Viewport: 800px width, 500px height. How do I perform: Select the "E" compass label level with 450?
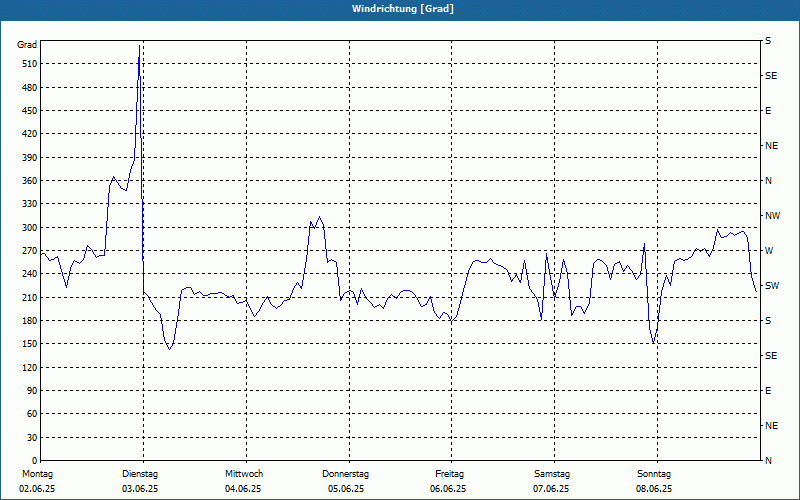point(768,111)
